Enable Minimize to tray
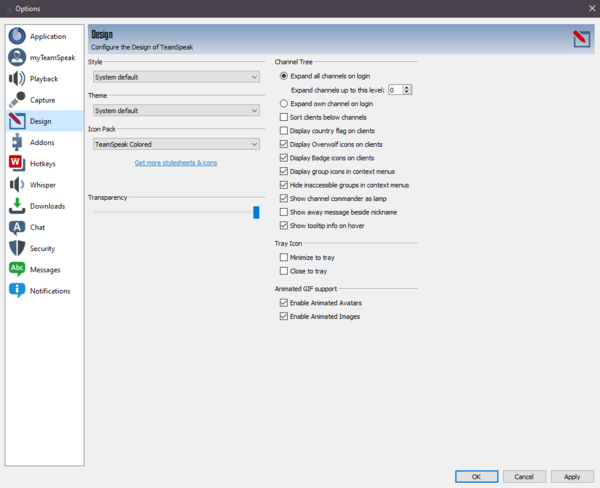The image size is (600, 488). coord(284,258)
